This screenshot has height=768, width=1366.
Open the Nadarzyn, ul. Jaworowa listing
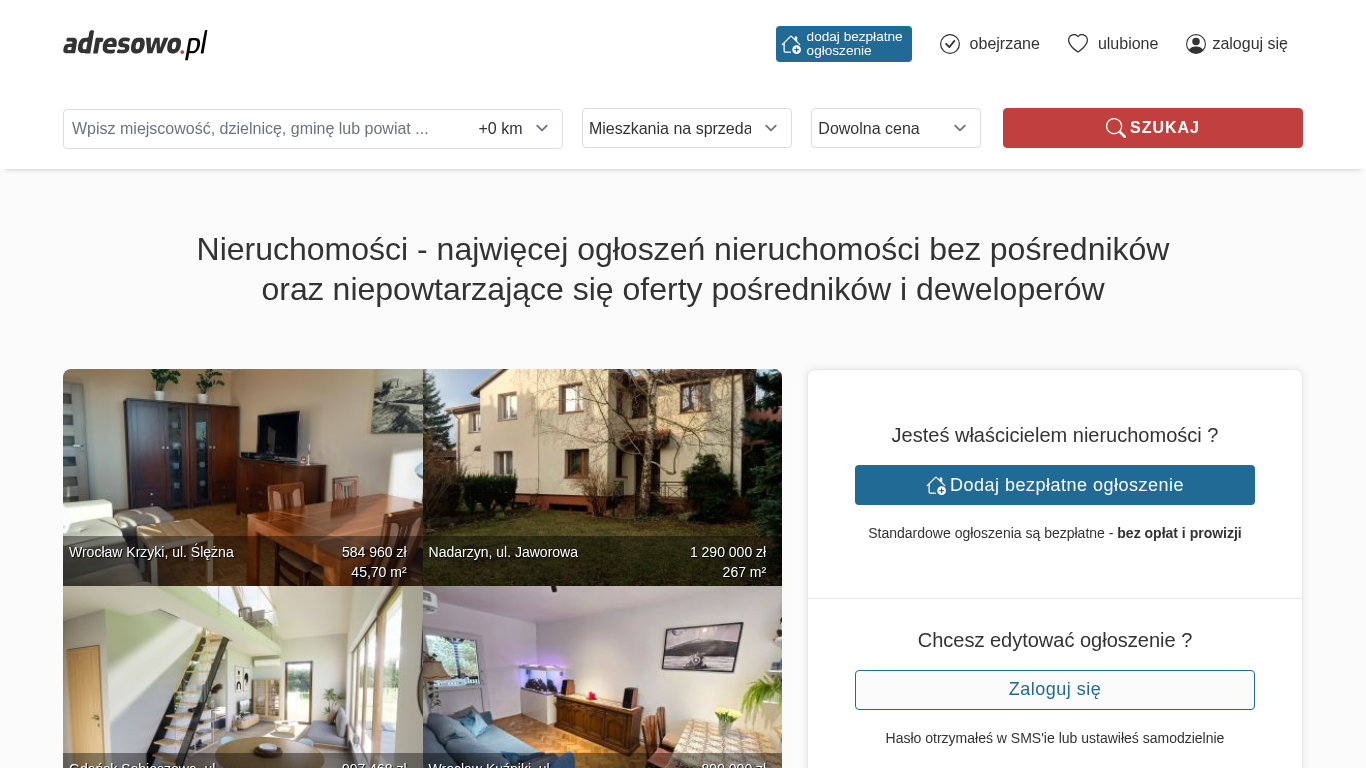tap(602, 477)
